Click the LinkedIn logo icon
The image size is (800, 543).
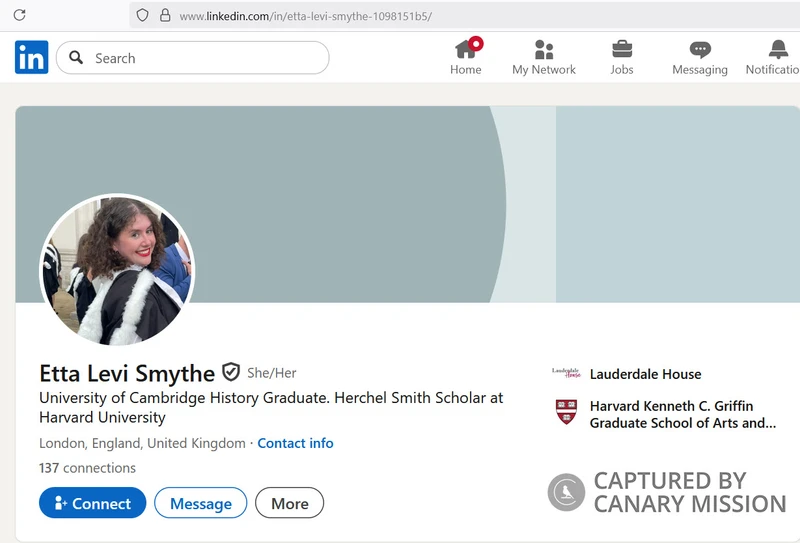pyautogui.click(x=31, y=58)
